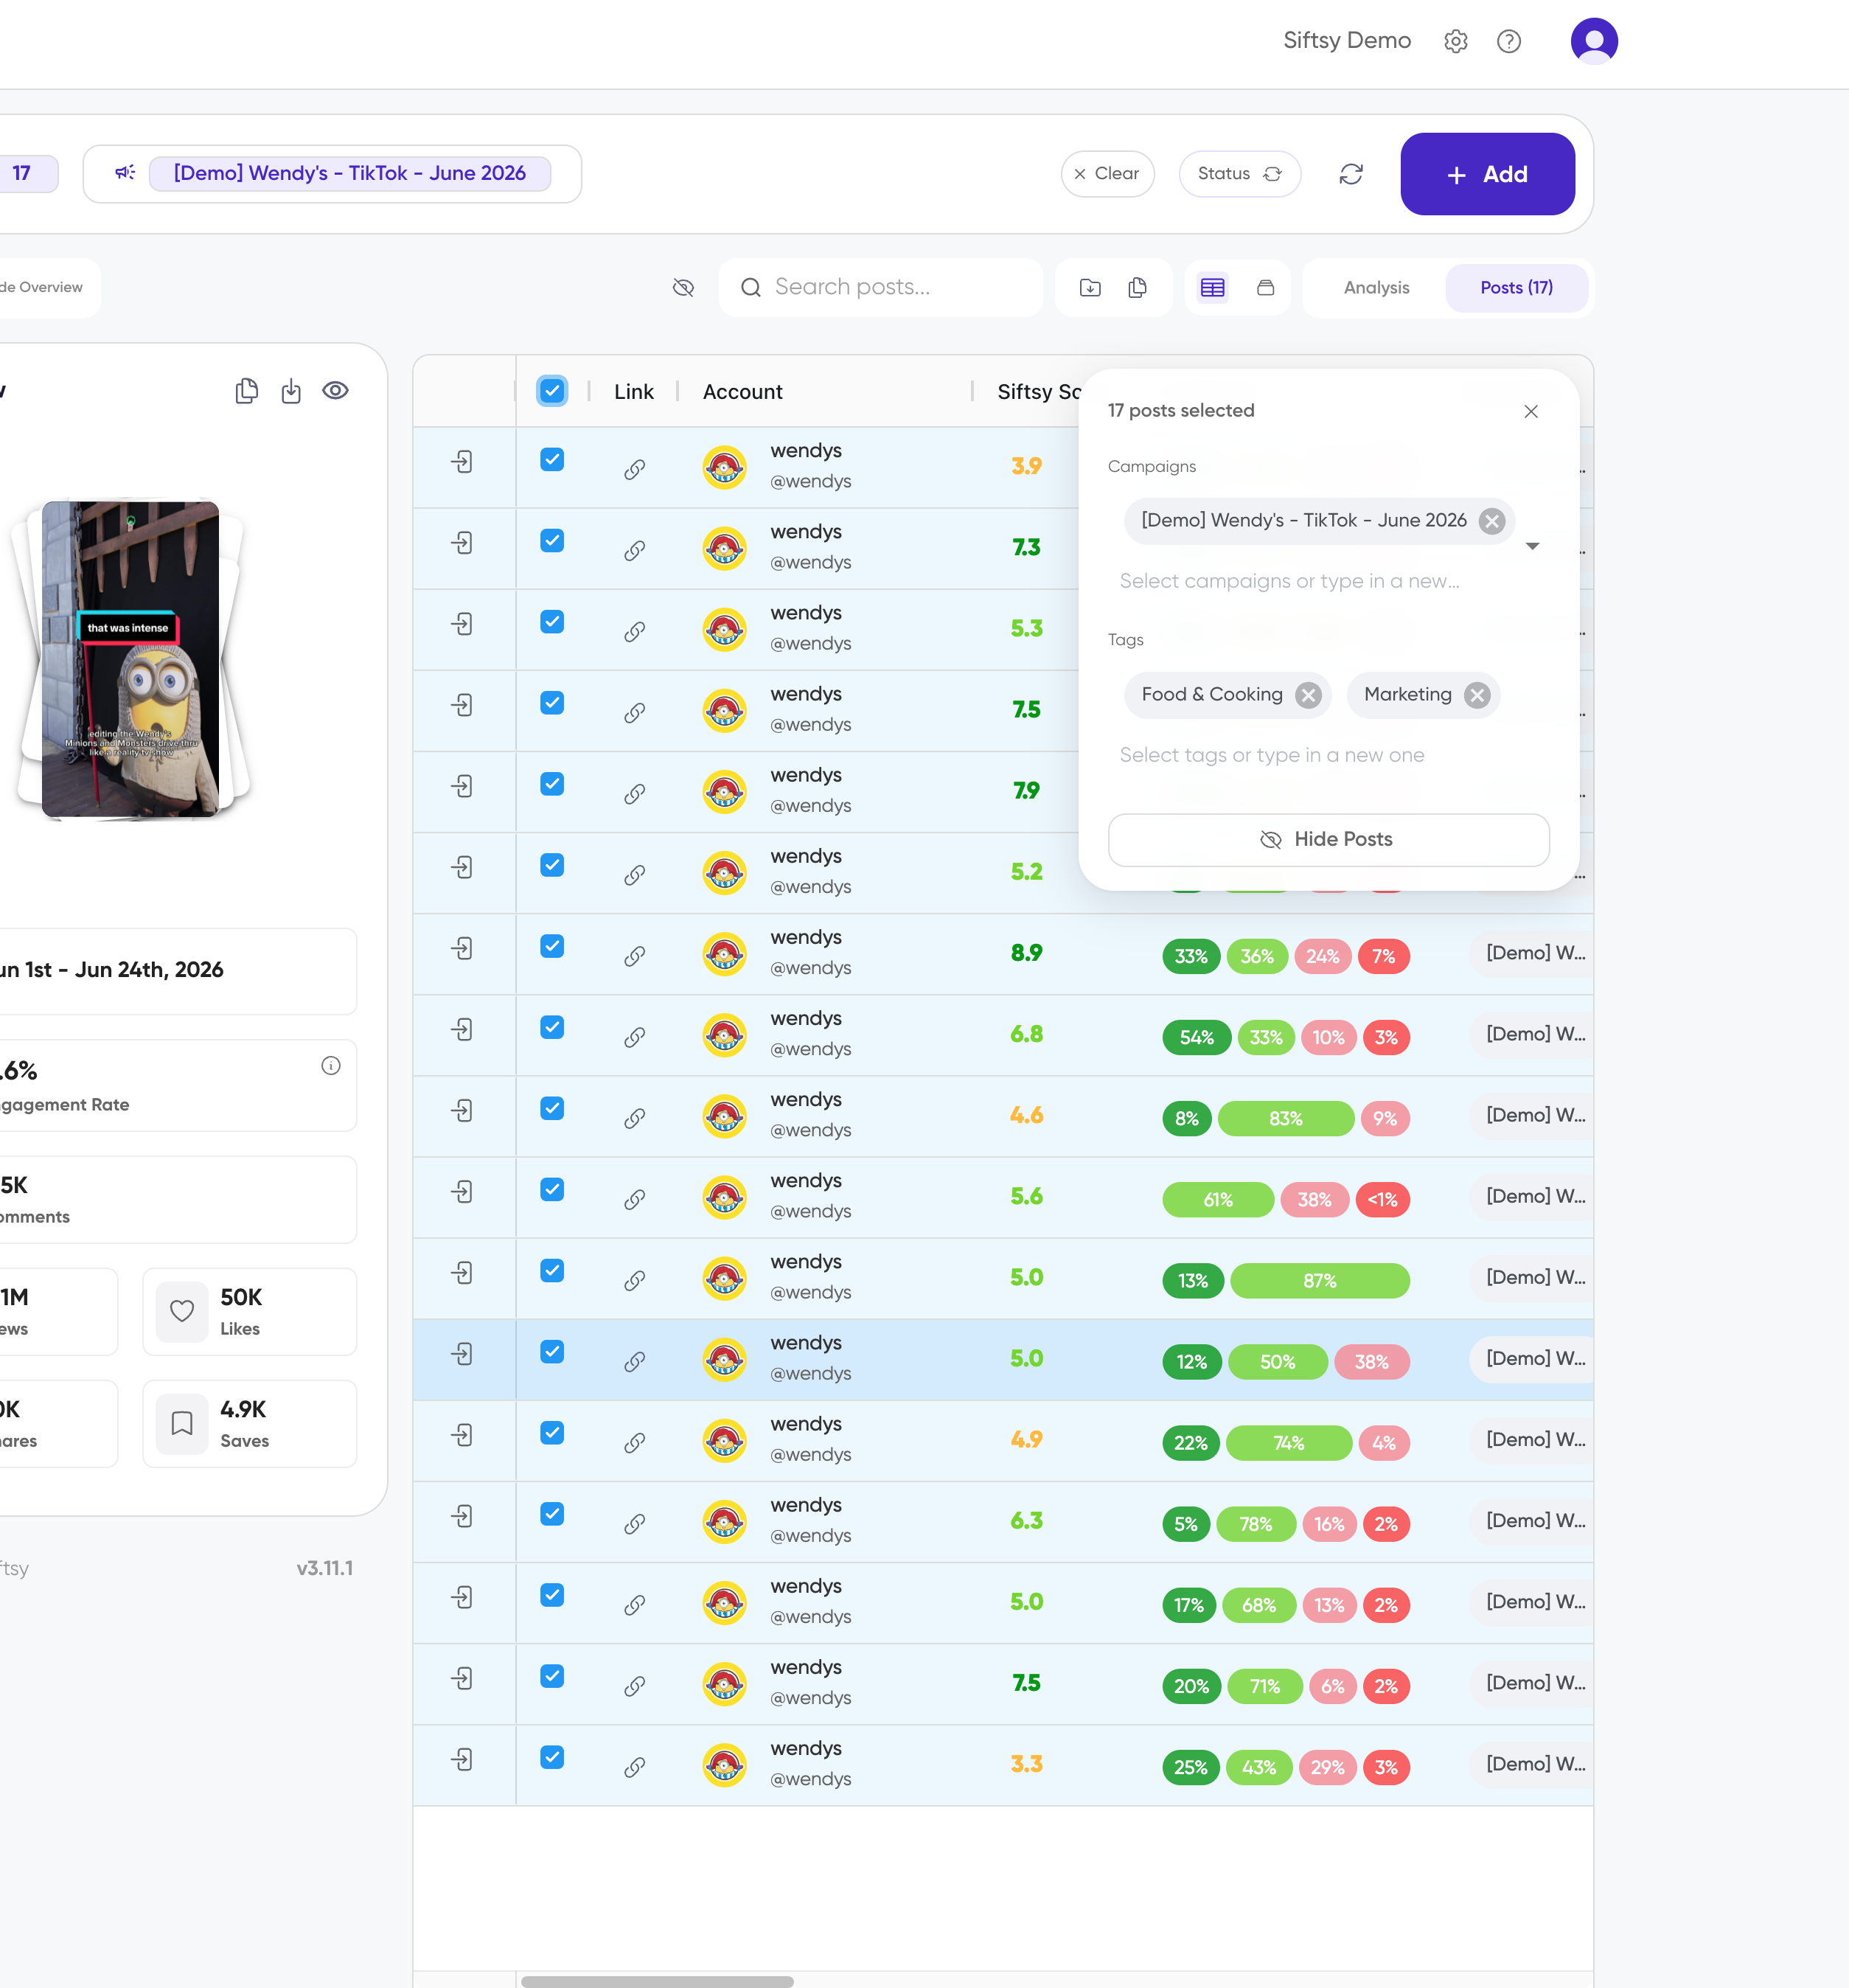Clear the filters with Clear button
Viewport: 1849px width, 1988px height.
coord(1107,174)
